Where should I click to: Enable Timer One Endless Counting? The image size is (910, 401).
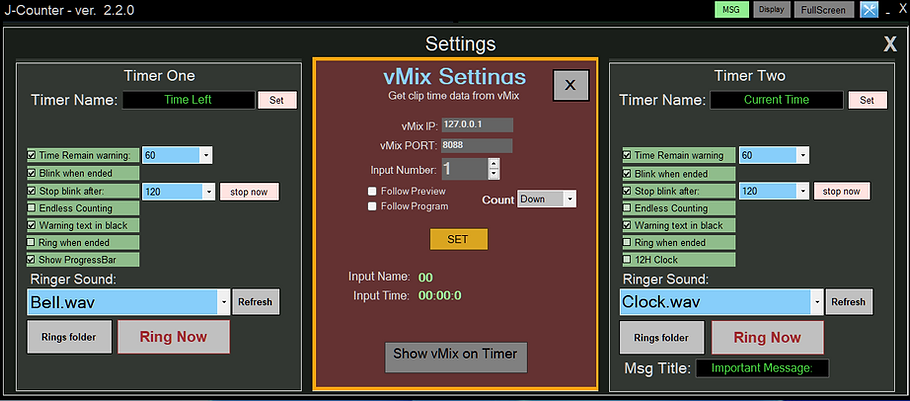click(31, 208)
